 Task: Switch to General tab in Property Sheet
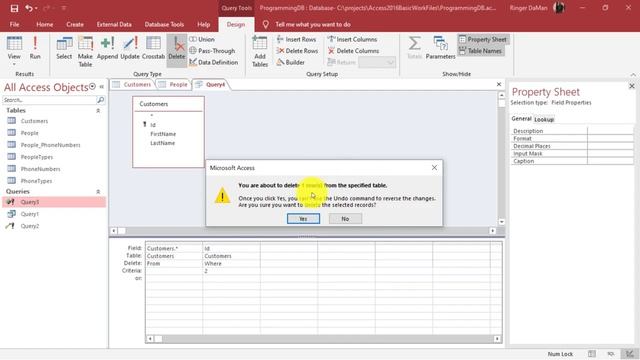(x=521, y=118)
